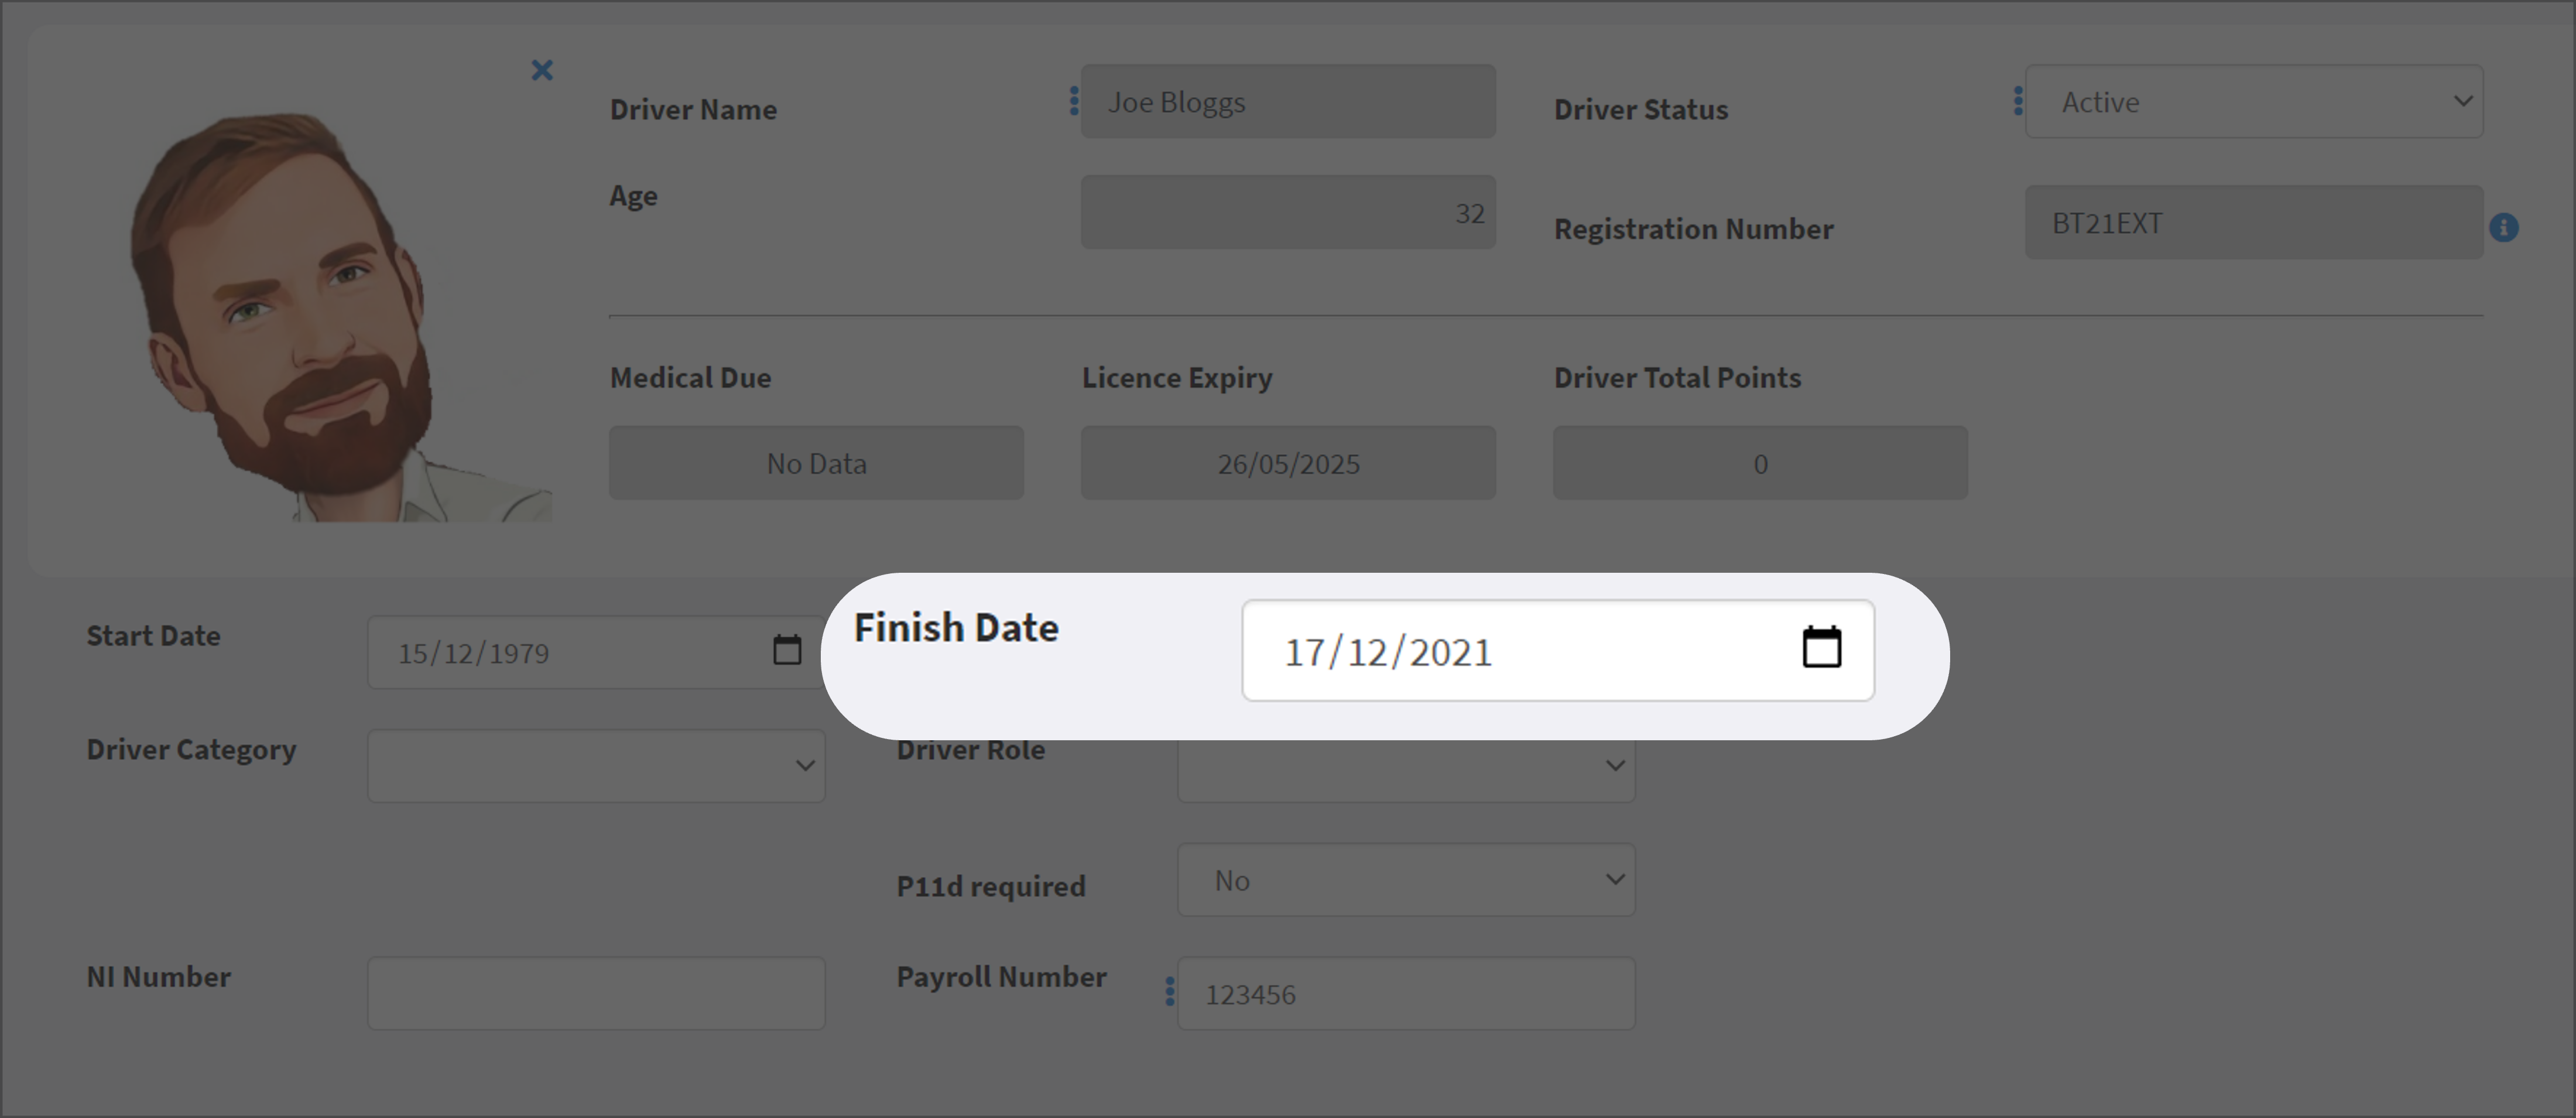Open the Start Date calendar picker
This screenshot has width=2576, height=1118.
(x=787, y=650)
